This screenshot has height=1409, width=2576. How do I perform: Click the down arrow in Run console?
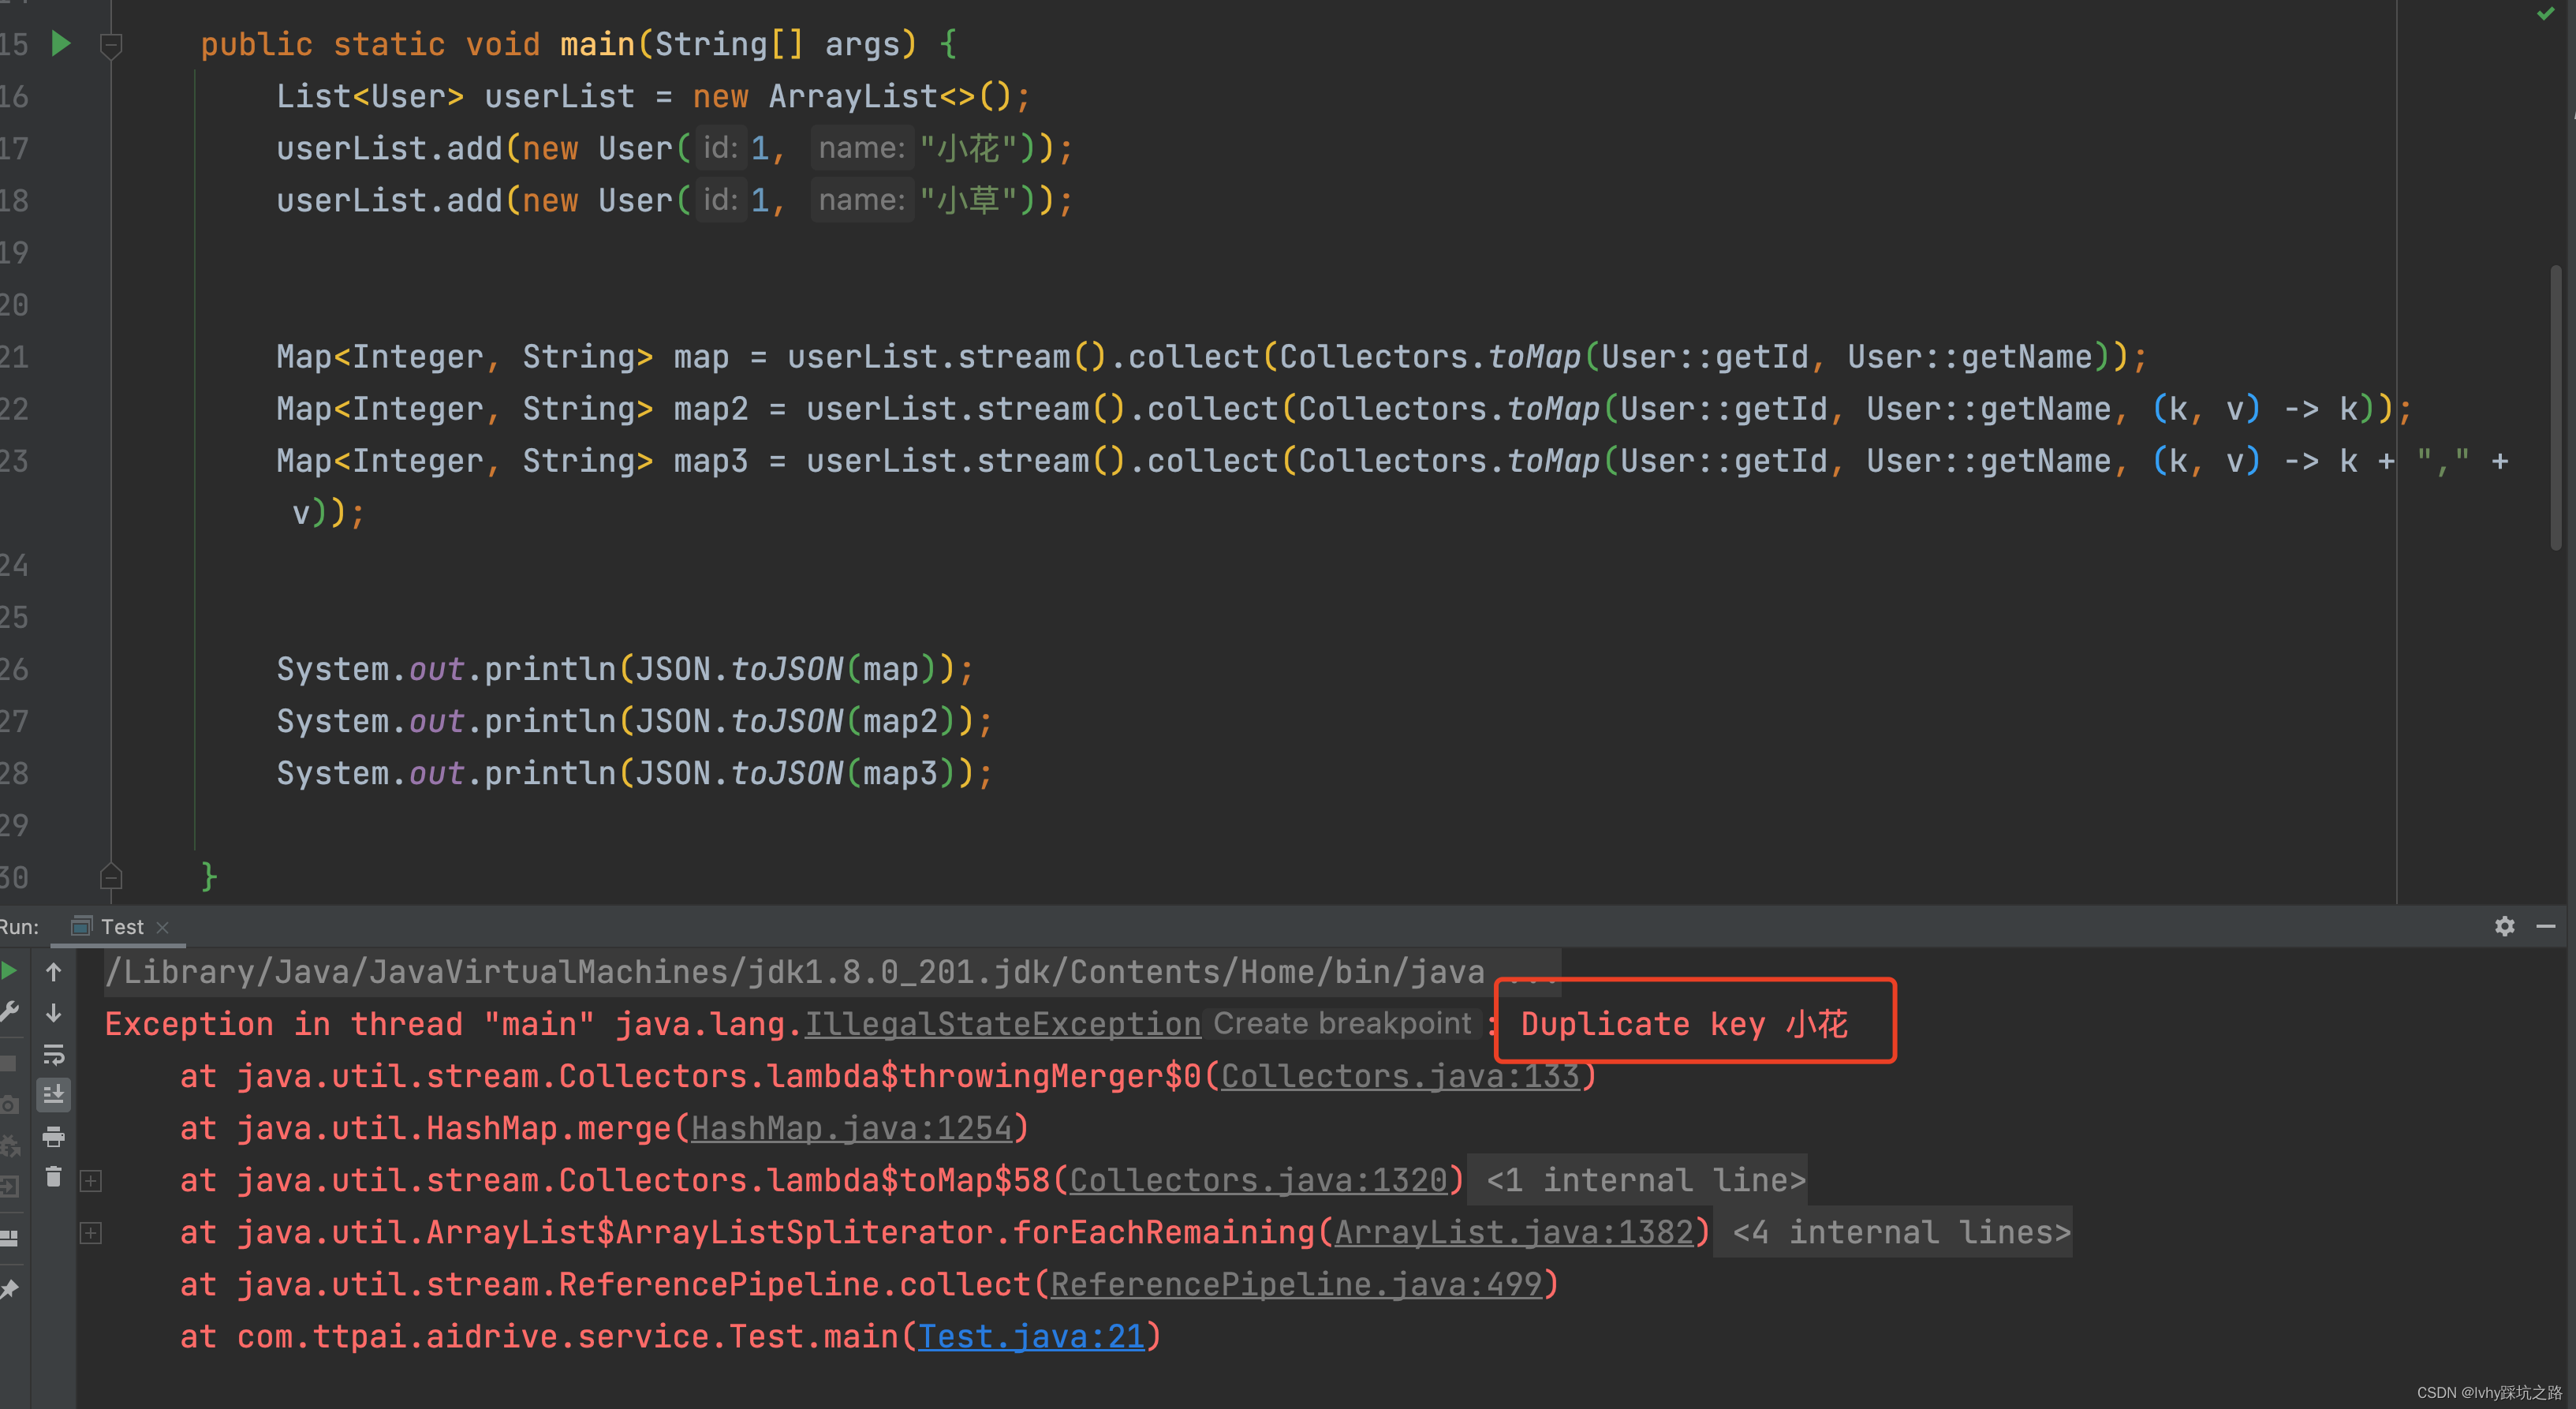click(x=54, y=1013)
